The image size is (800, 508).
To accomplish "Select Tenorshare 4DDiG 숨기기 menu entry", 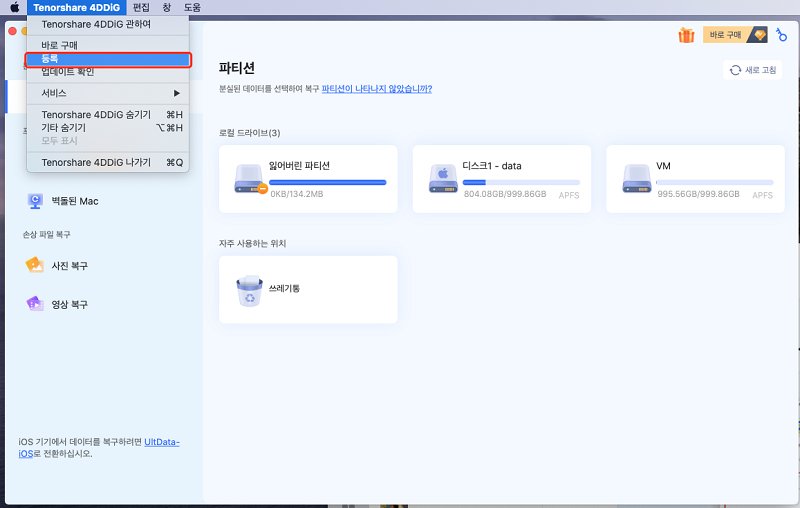I will pyautogui.click(x=108, y=115).
